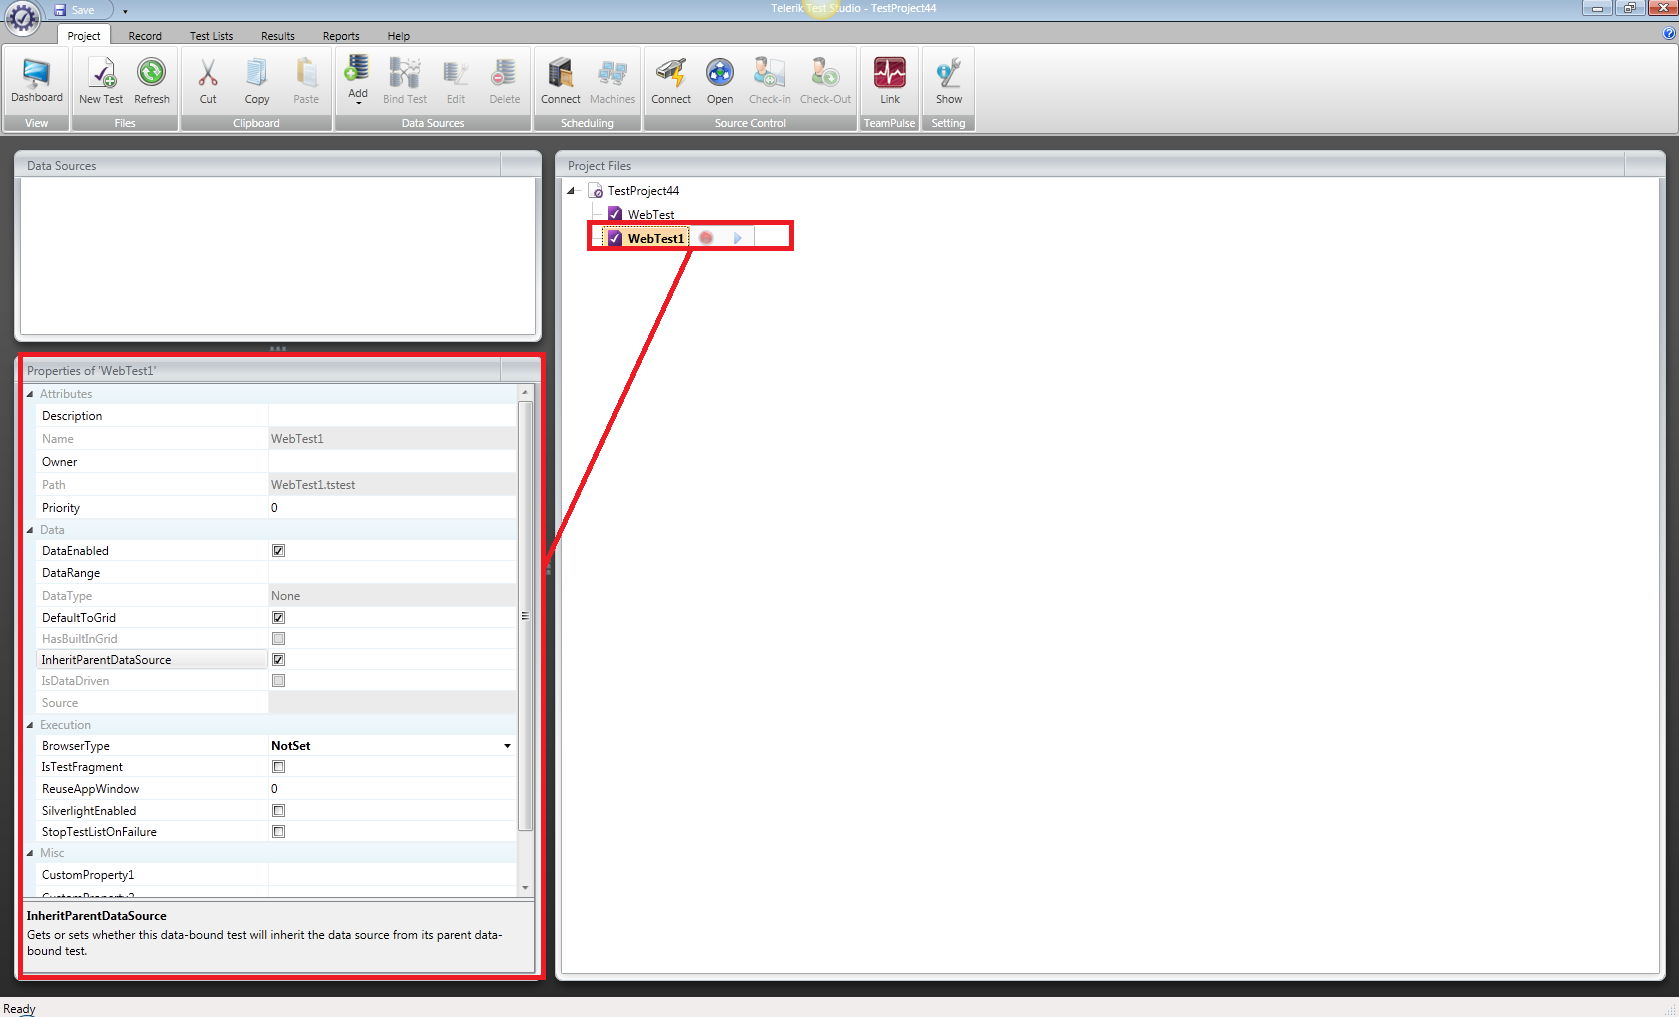
Task: Open the Dashboard view
Action: pos(37,80)
